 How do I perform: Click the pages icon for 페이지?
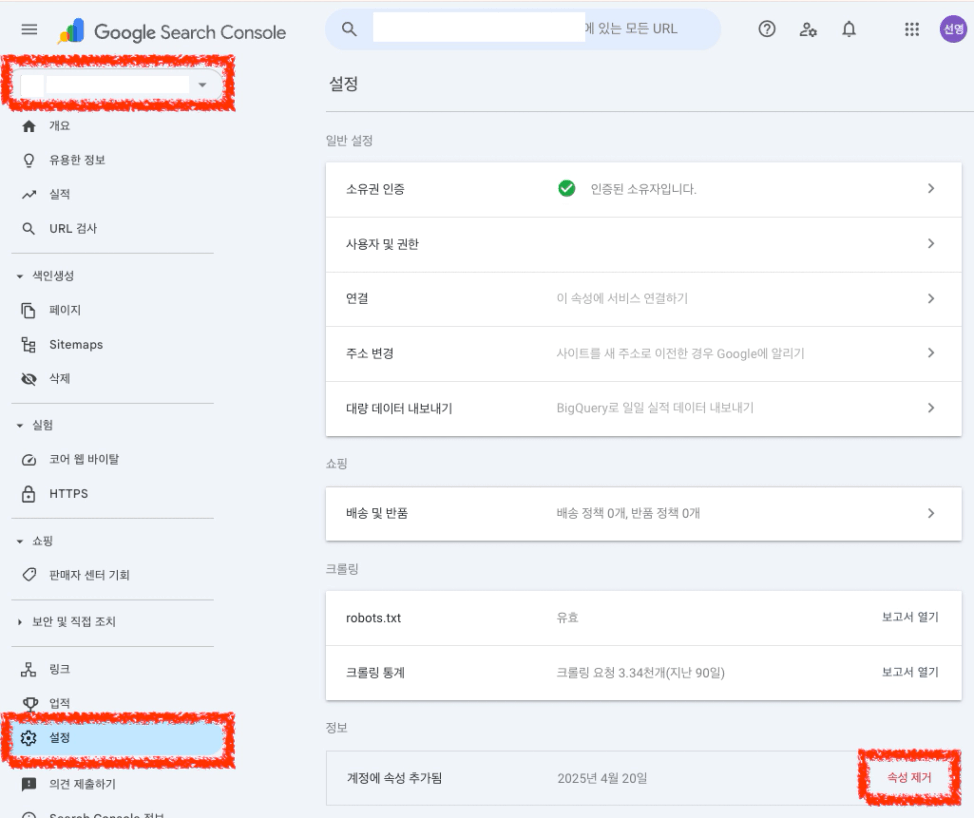[x=29, y=310]
